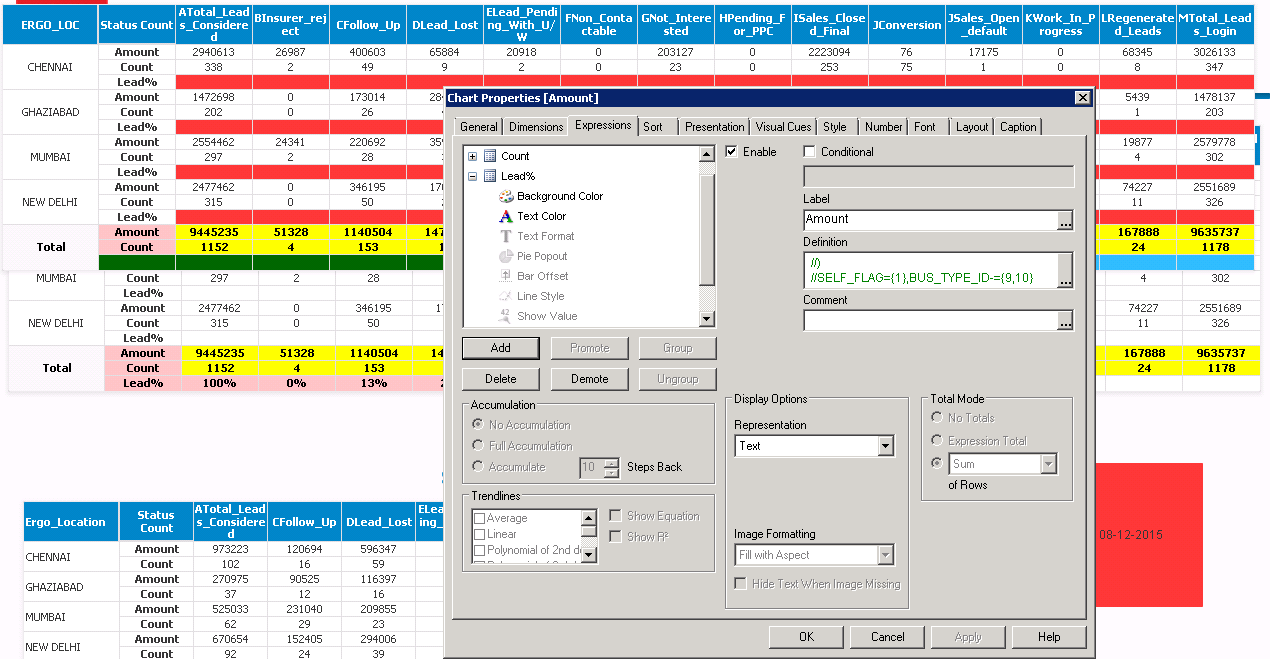The height and width of the screenshot is (659, 1270).
Task: Toggle the Show Equation checkbox
Action: coord(616,516)
